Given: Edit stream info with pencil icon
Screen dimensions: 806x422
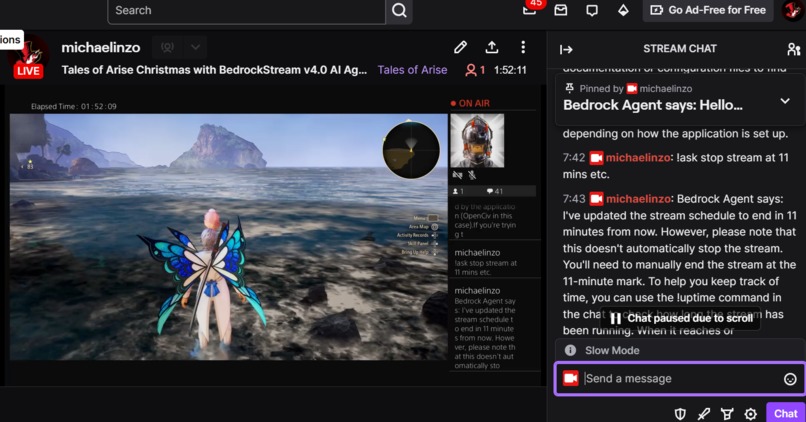Looking at the screenshot, I should [x=461, y=47].
